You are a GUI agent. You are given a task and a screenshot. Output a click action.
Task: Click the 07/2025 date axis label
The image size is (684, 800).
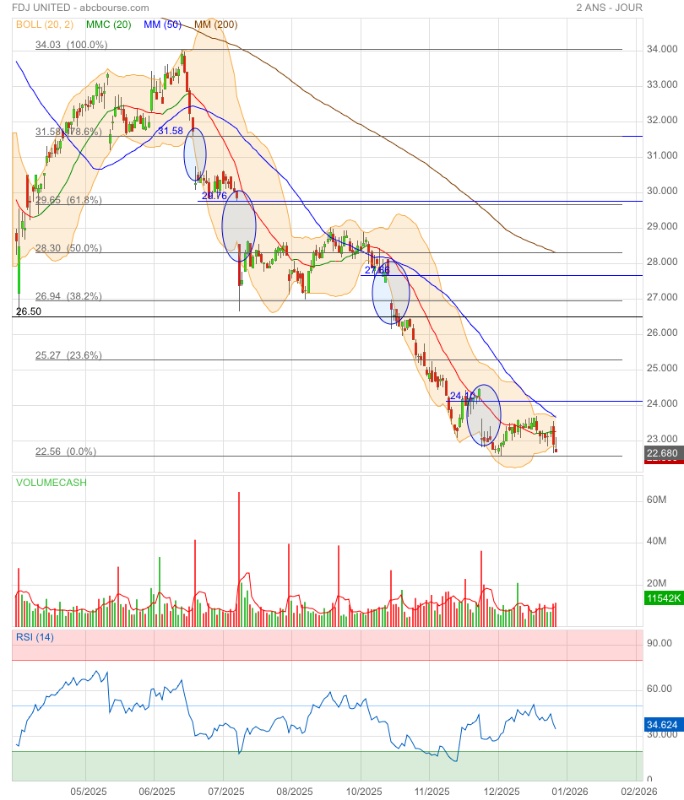pyautogui.click(x=226, y=791)
